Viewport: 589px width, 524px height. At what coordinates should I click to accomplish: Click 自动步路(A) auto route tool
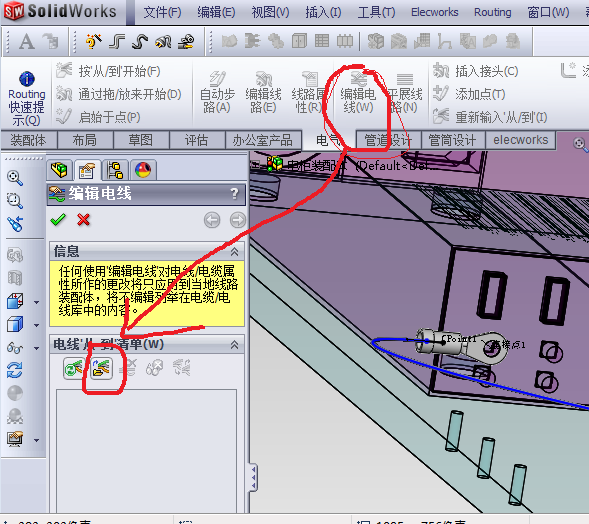click(x=217, y=93)
